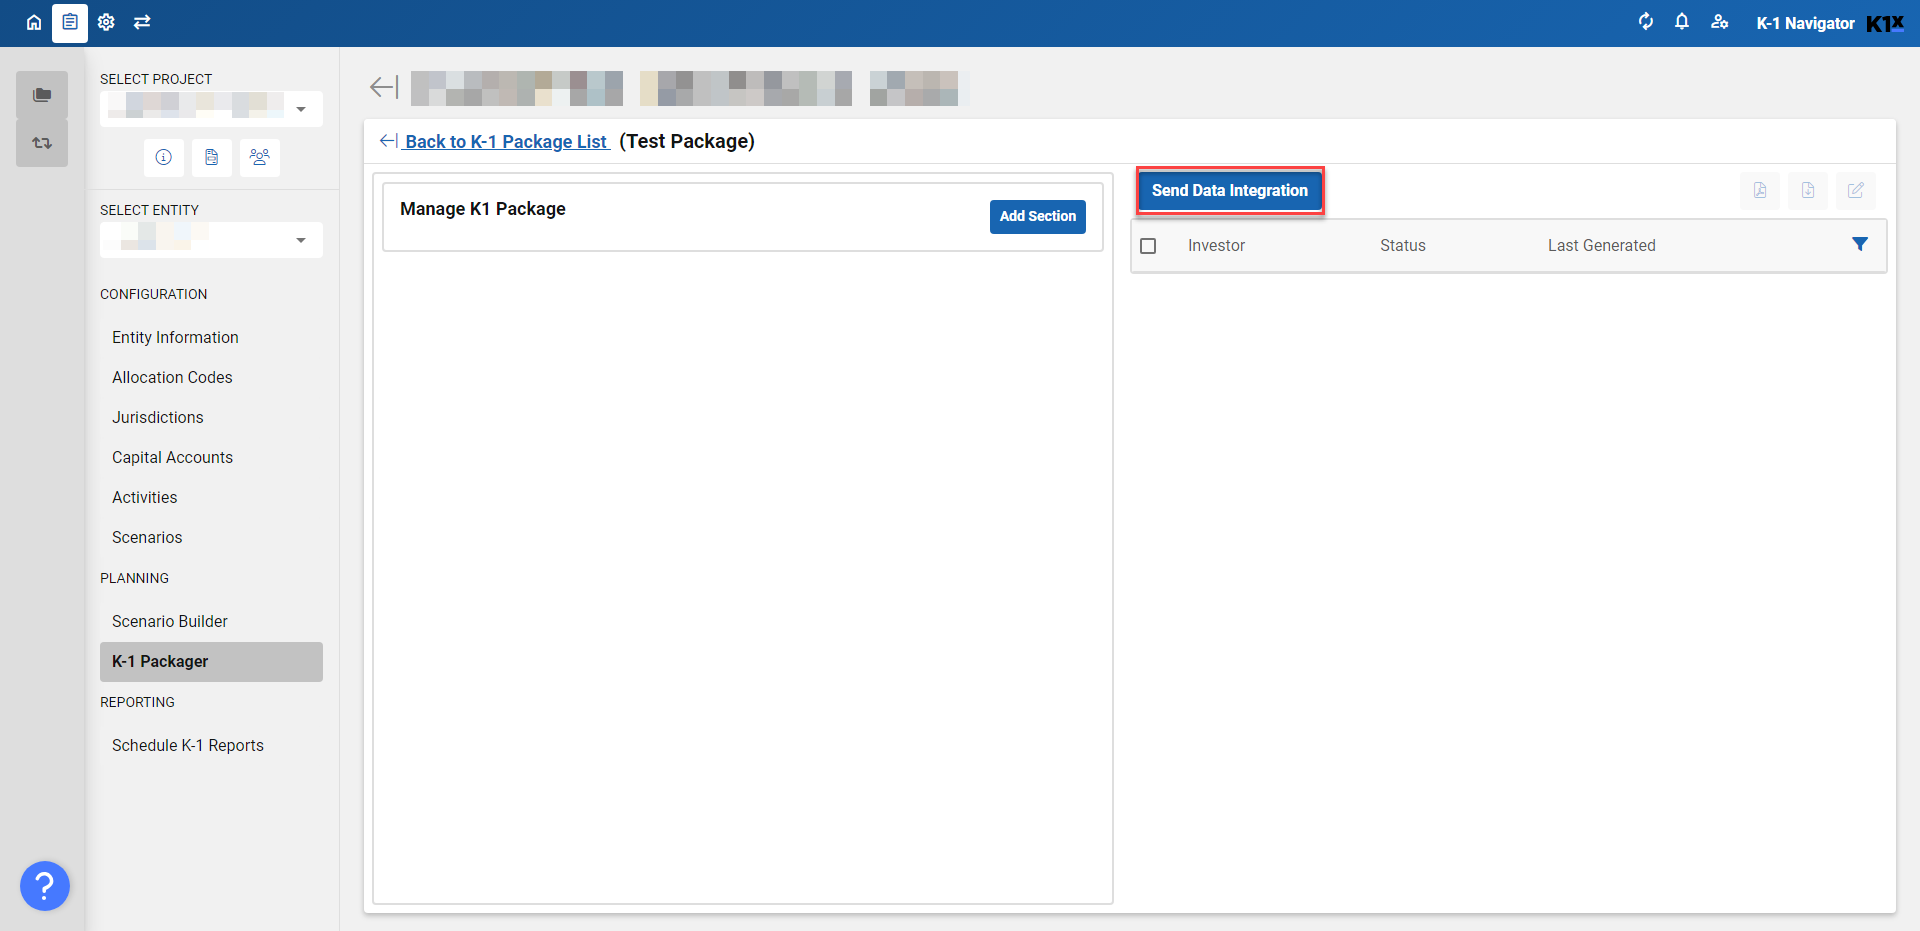Click the notifications bell icon
The height and width of the screenshot is (931, 1920).
point(1682,22)
